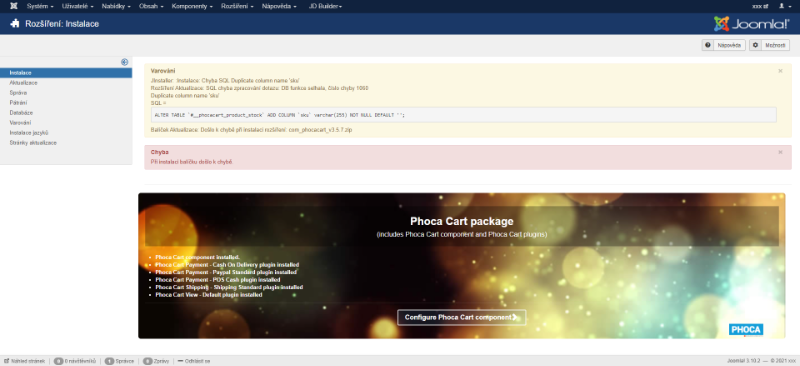Click the Cash On Delivery plugin installed line

tap(227, 265)
